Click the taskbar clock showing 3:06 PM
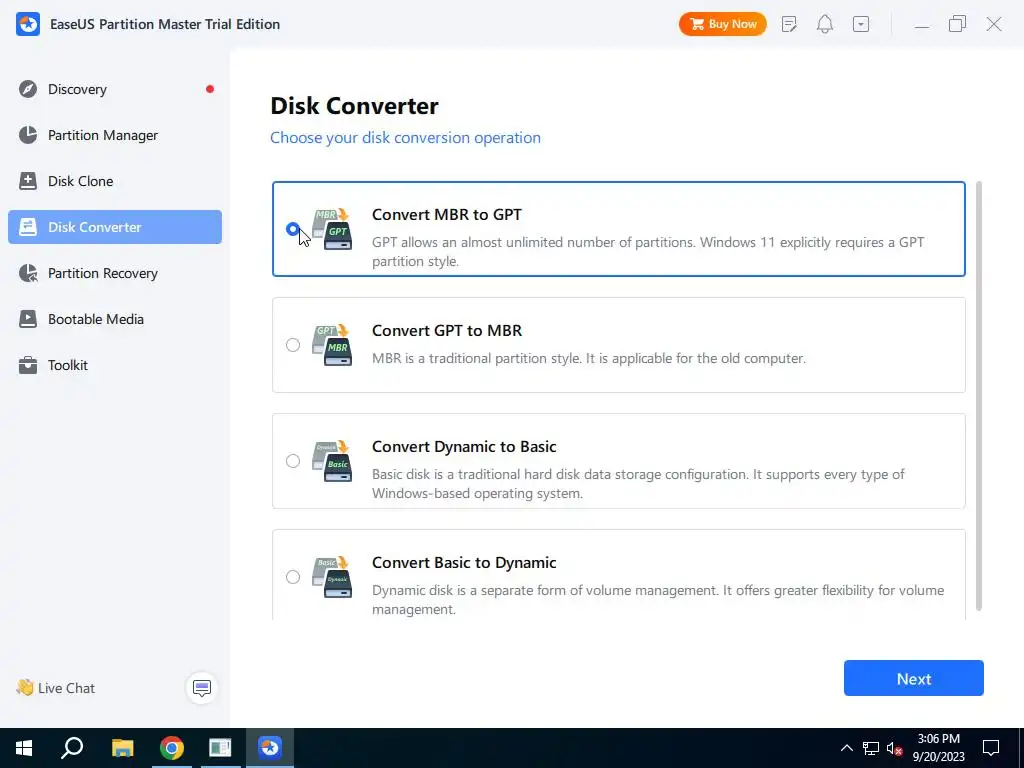1024x768 pixels. click(x=938, y=748)
